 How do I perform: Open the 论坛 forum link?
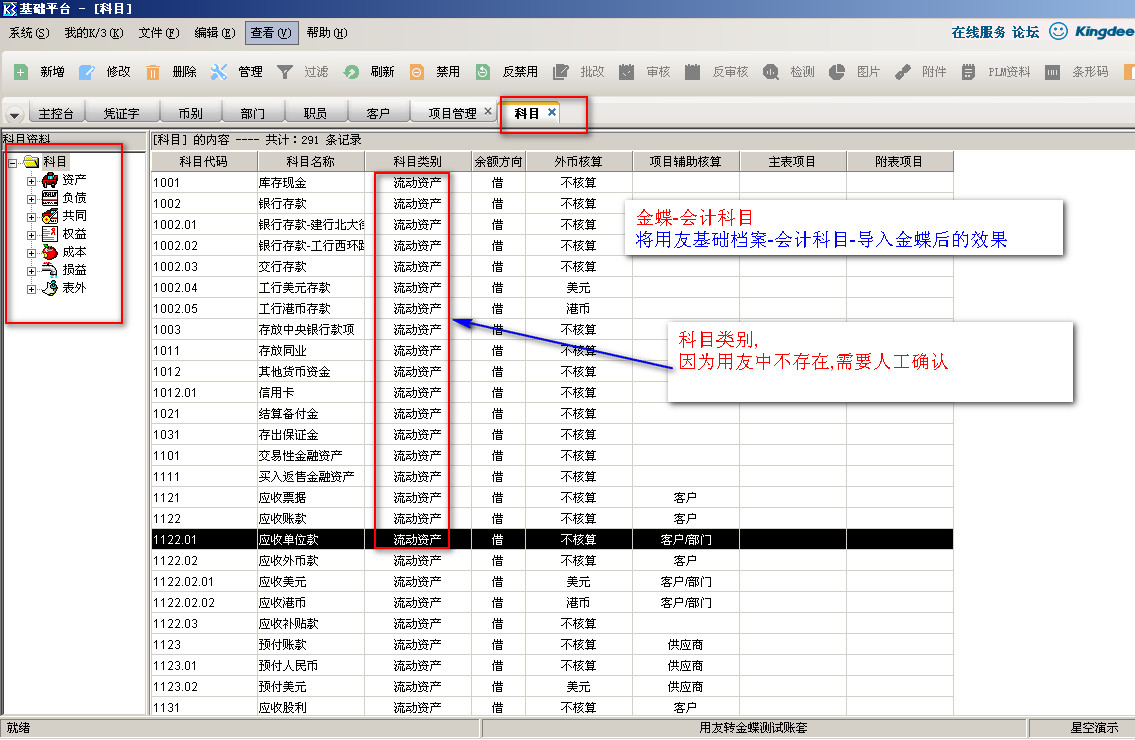point(1025,32)
